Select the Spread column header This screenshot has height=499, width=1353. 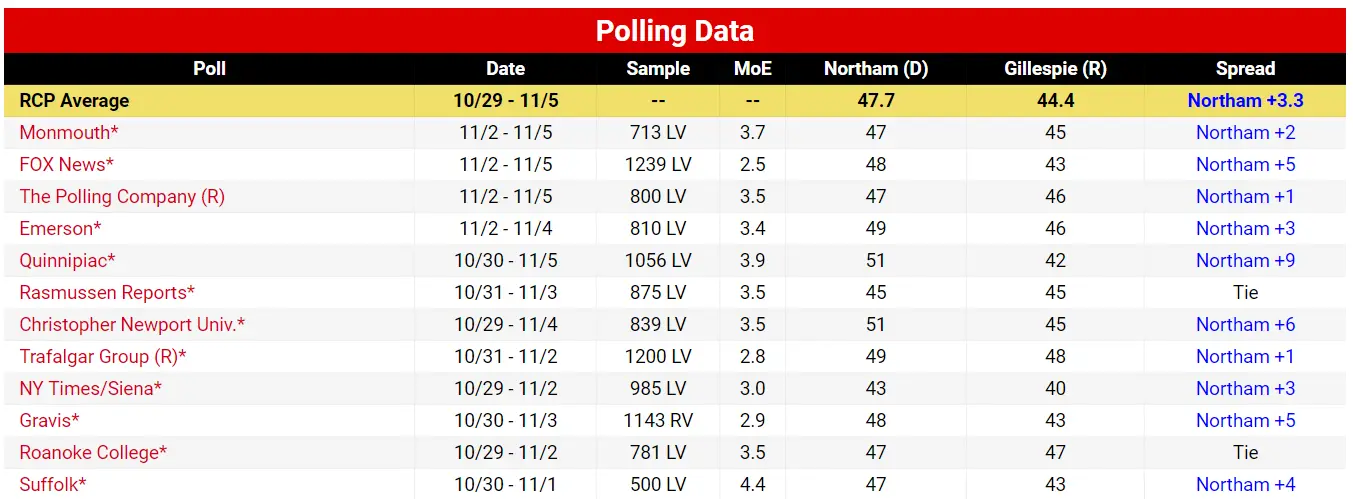[1245, 69]
